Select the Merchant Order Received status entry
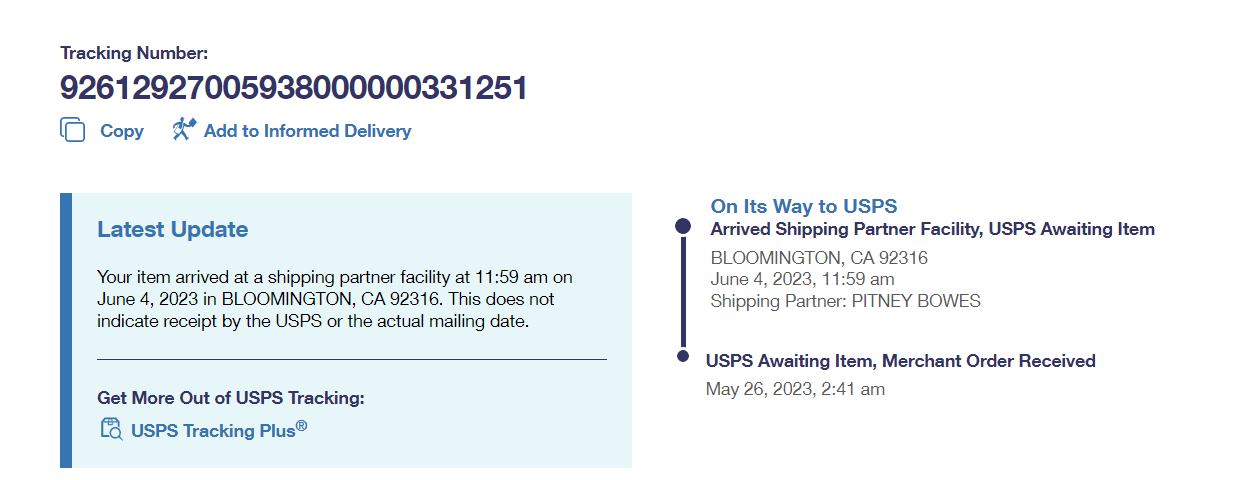1243x480 pixels. tap(900, 361)
